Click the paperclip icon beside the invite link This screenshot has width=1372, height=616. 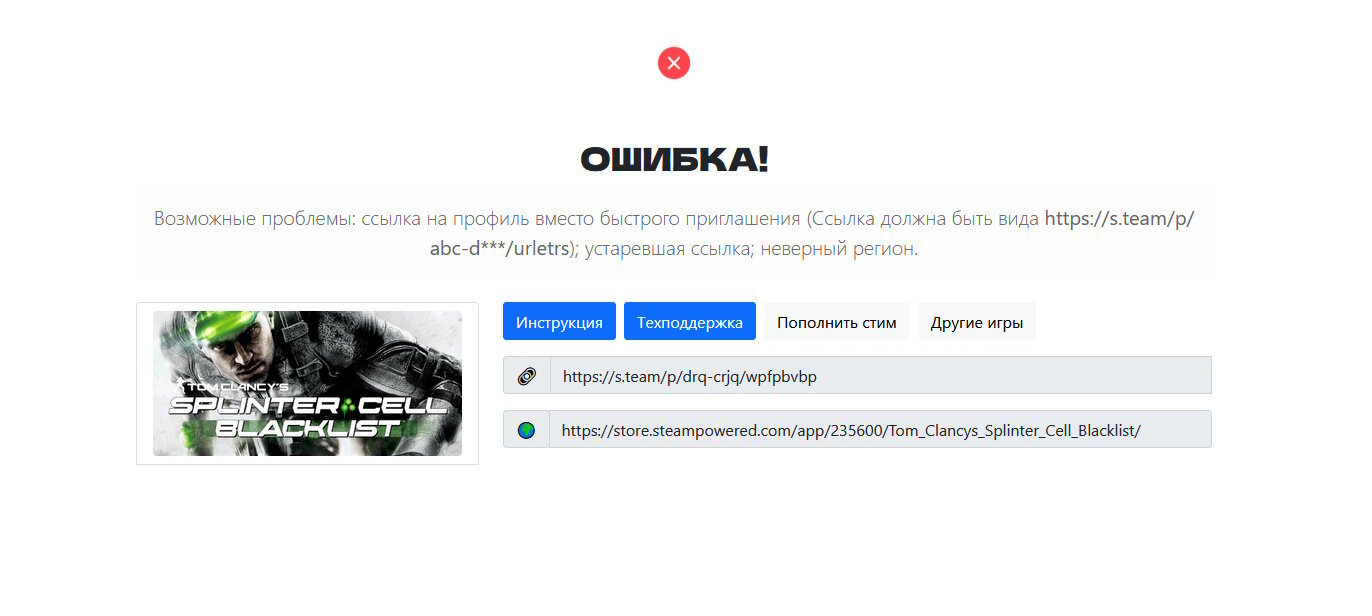[x=527, y=376]
